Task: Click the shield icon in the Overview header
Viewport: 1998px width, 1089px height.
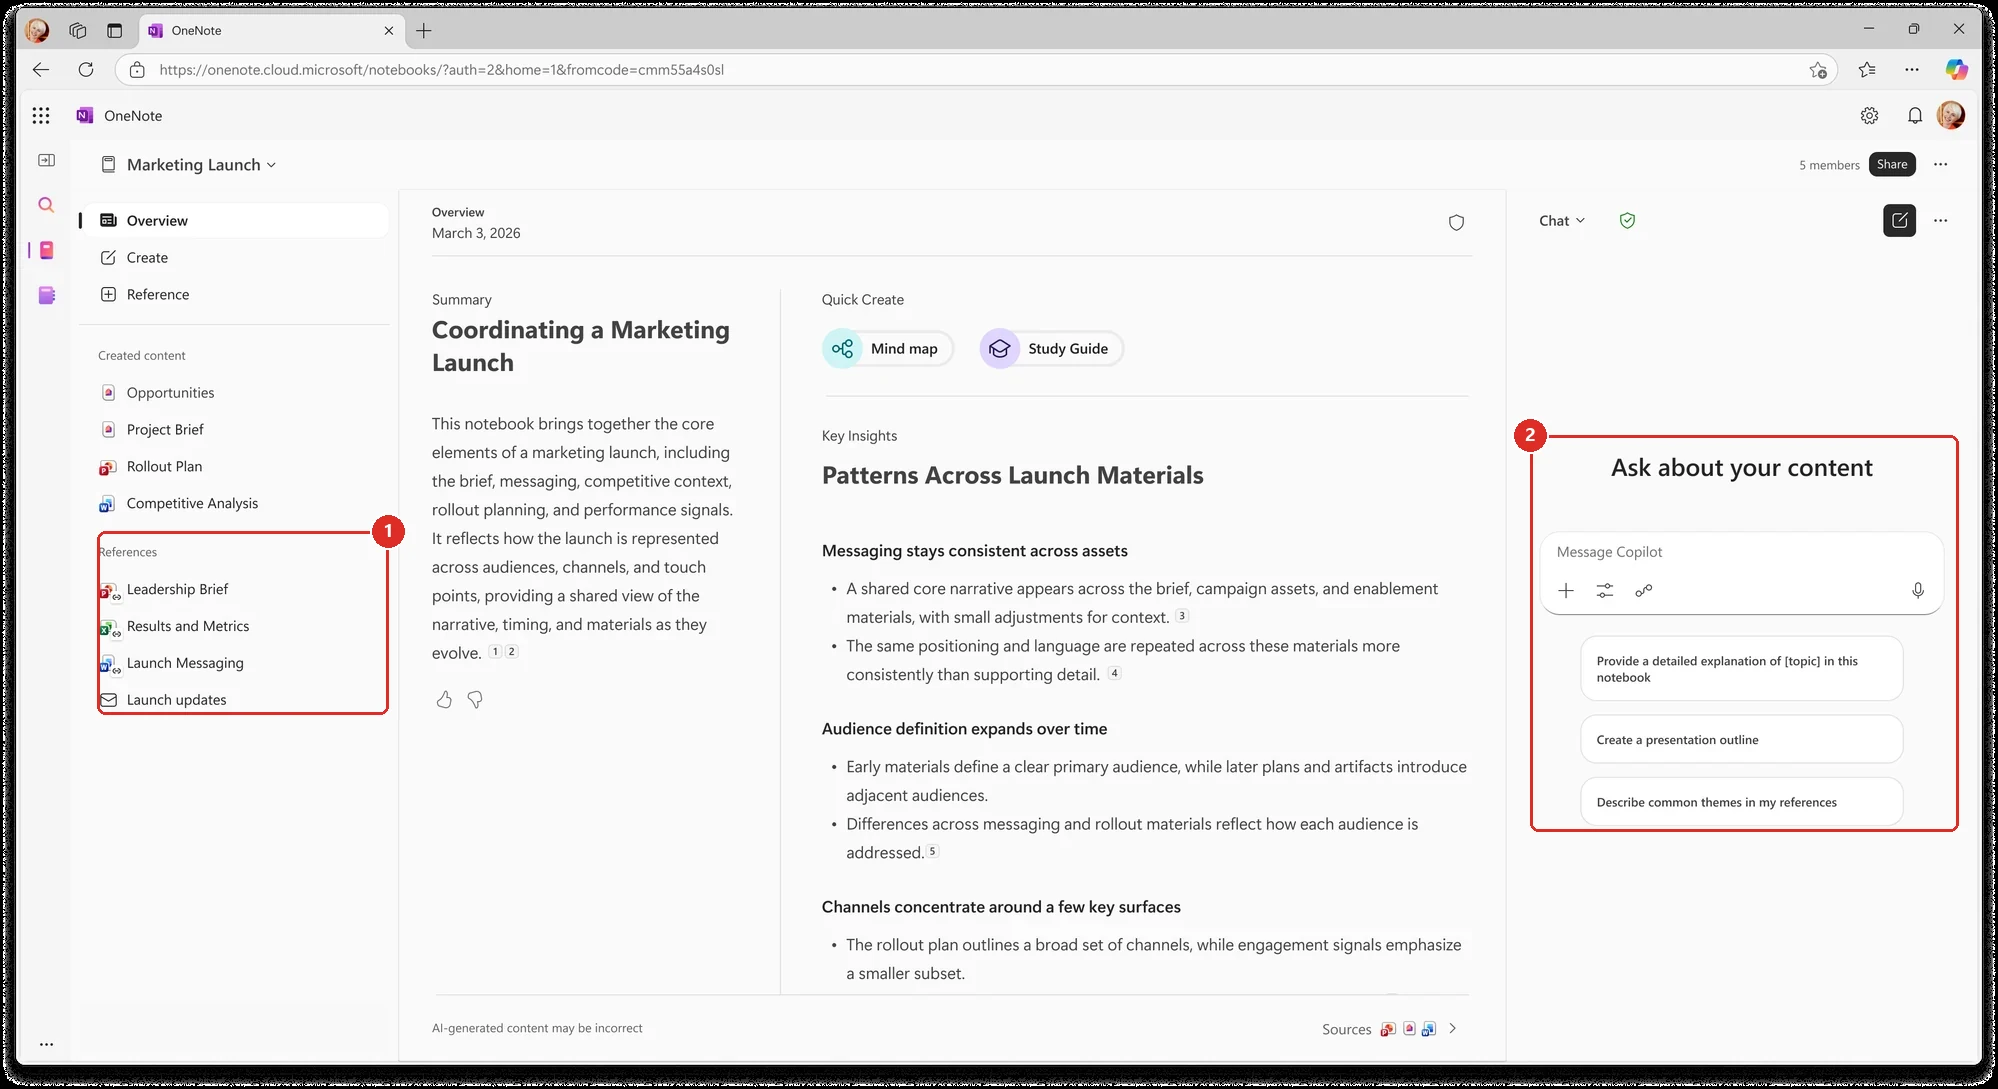Action: (x=1456, y=223)
